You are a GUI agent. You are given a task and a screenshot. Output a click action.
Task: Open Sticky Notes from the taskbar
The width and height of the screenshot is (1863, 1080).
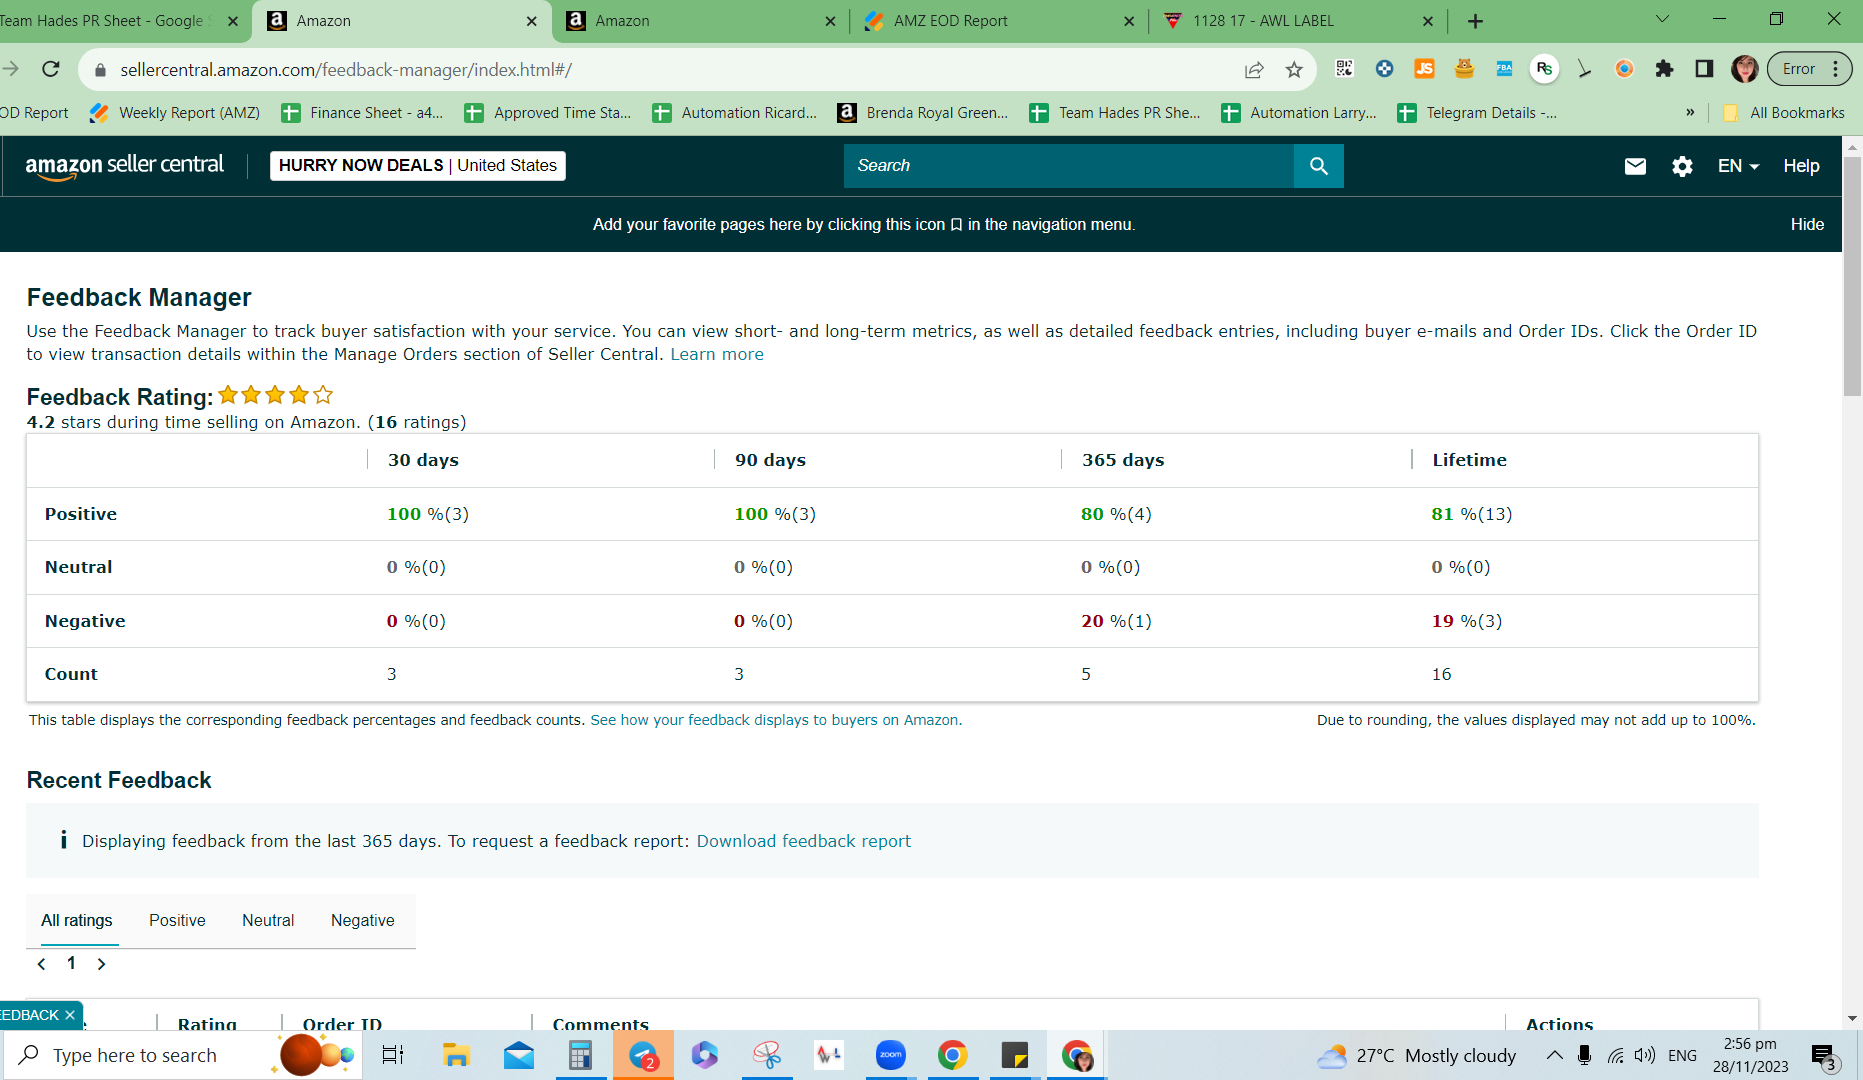click(x=1014, y=1055)
